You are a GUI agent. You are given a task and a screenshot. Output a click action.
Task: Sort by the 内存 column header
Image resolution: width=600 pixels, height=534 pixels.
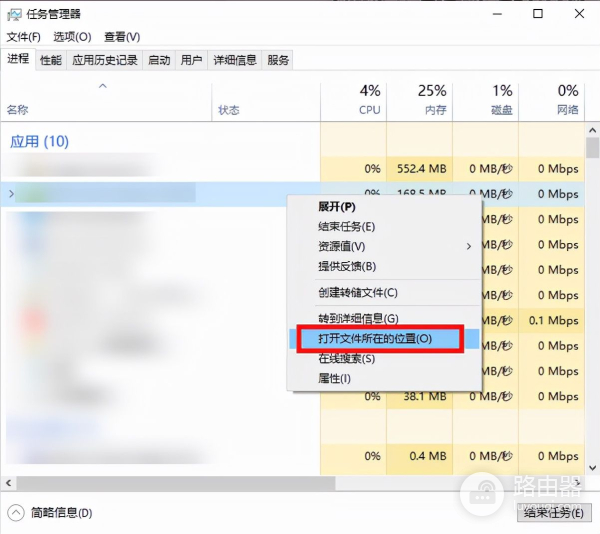pos(420,100)
